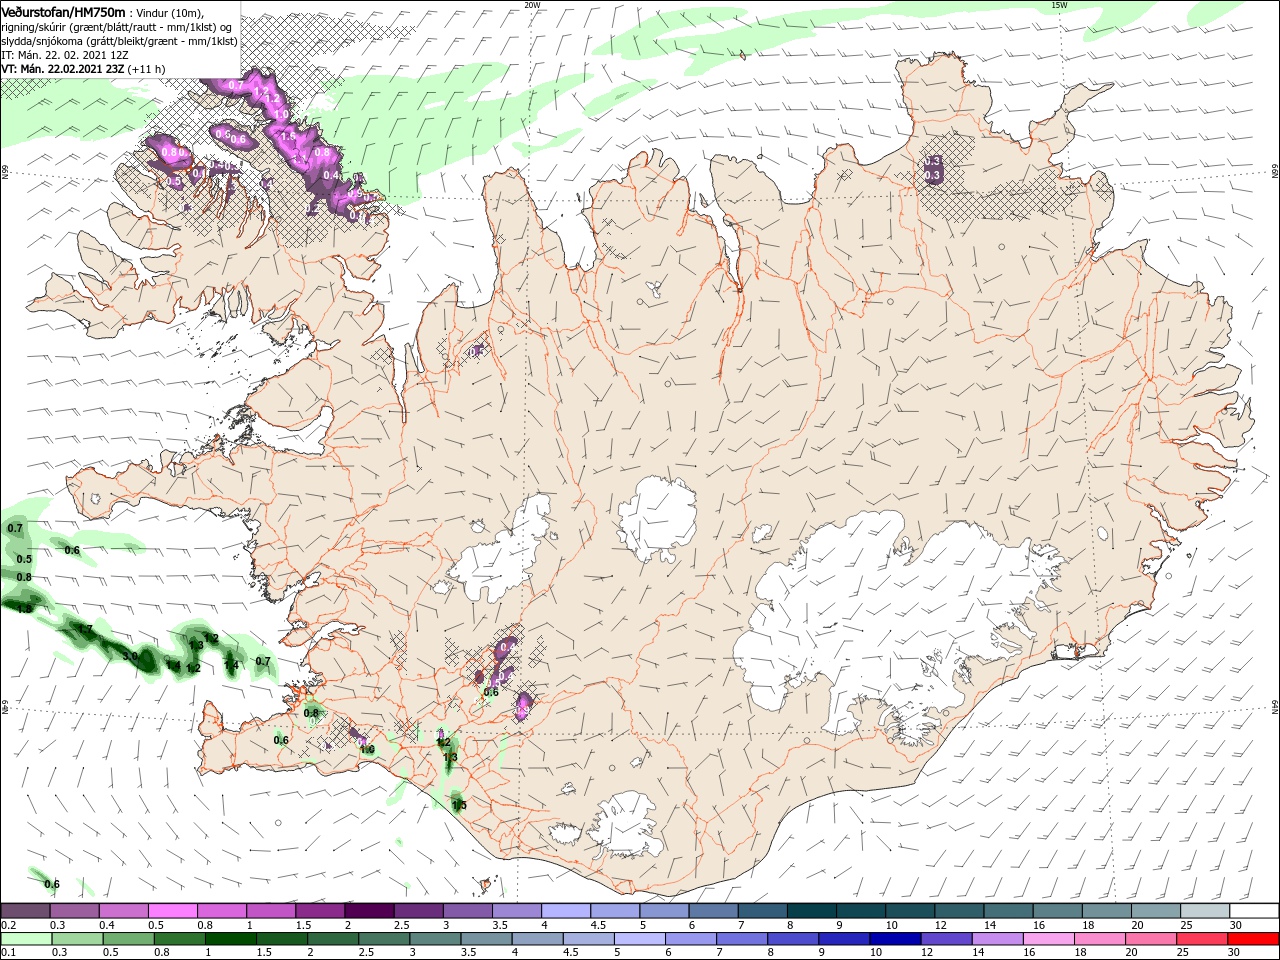Image resolution: width=1280 pixels, height=960 pixels.
Task: Pick the top-row dark teal swatch between 9 and 10
Action: (860, 911)
